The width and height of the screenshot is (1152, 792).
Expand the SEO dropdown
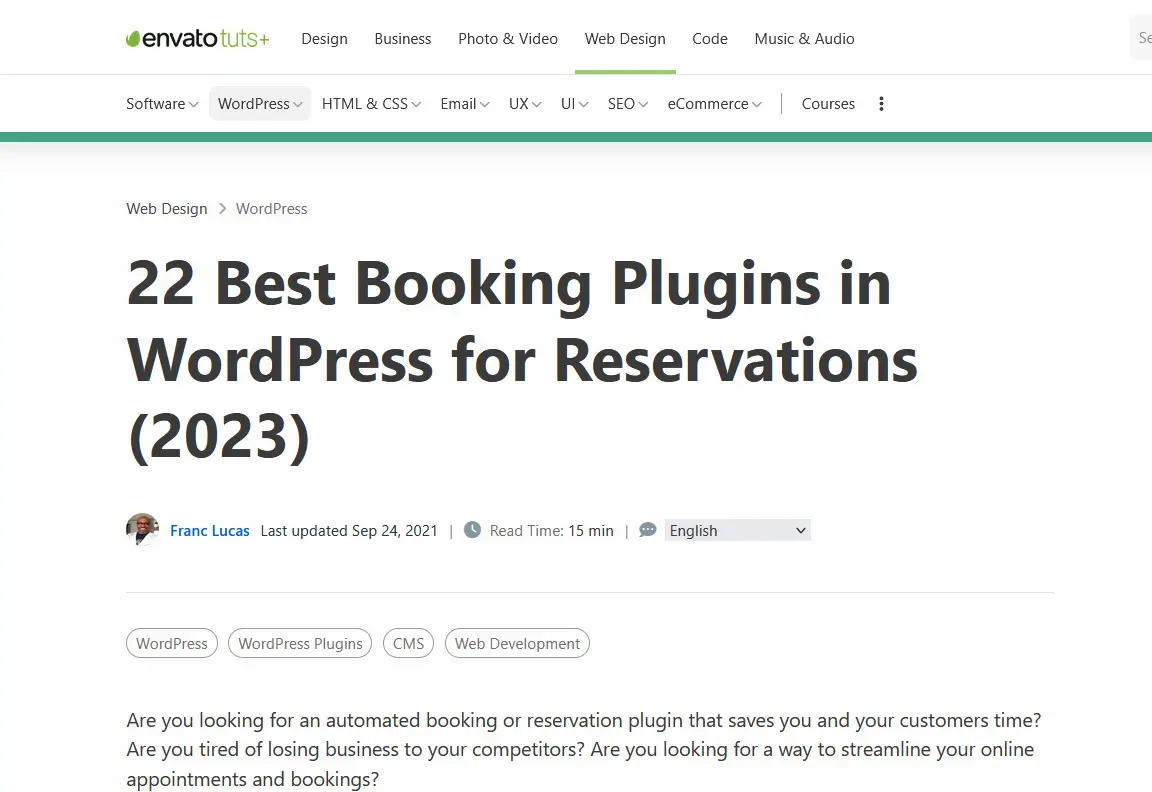627,103
